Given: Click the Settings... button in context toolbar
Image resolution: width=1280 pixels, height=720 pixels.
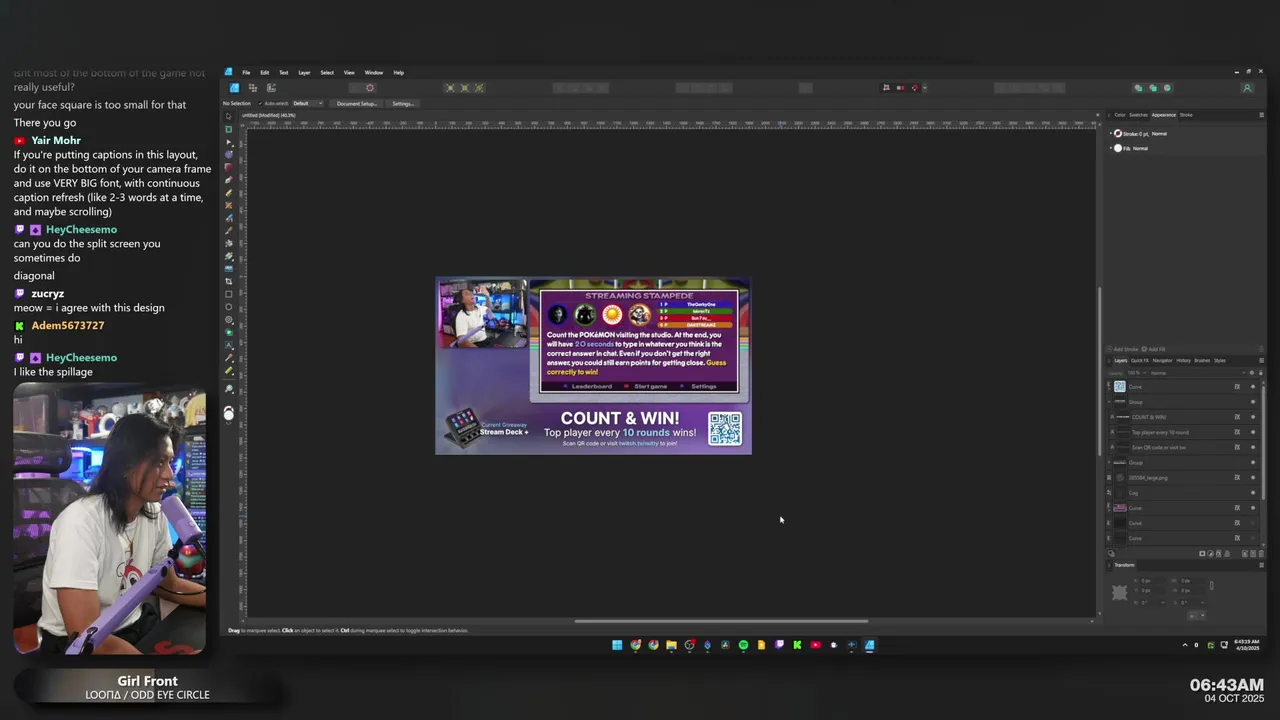Looking at the screenshot, I should click(403, 103).
